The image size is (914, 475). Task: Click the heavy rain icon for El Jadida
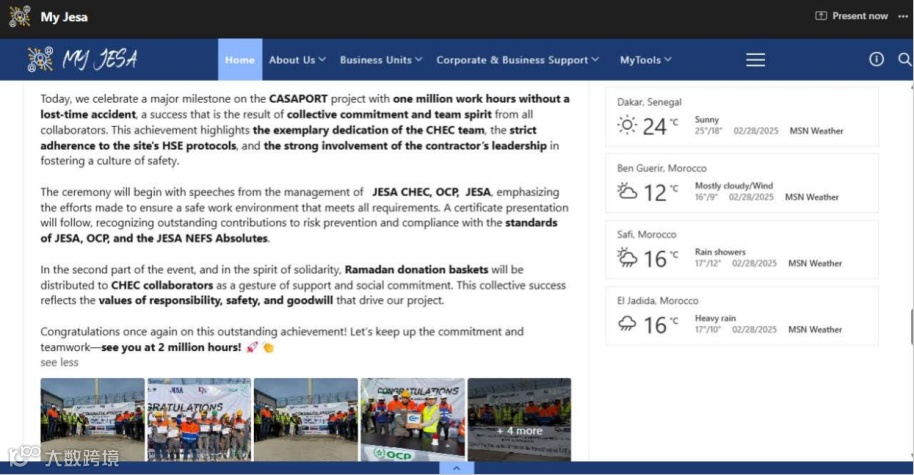(627, 323)
